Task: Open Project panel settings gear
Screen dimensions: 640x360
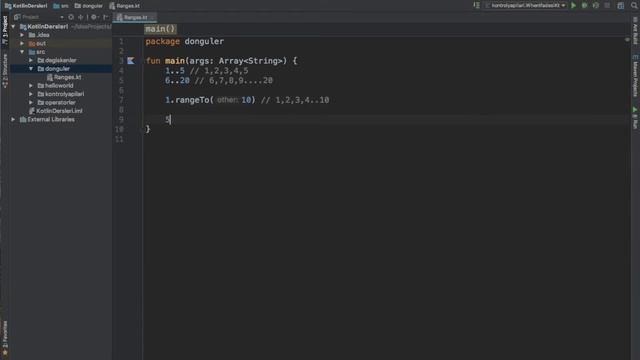Action: [x=94, y=17]
